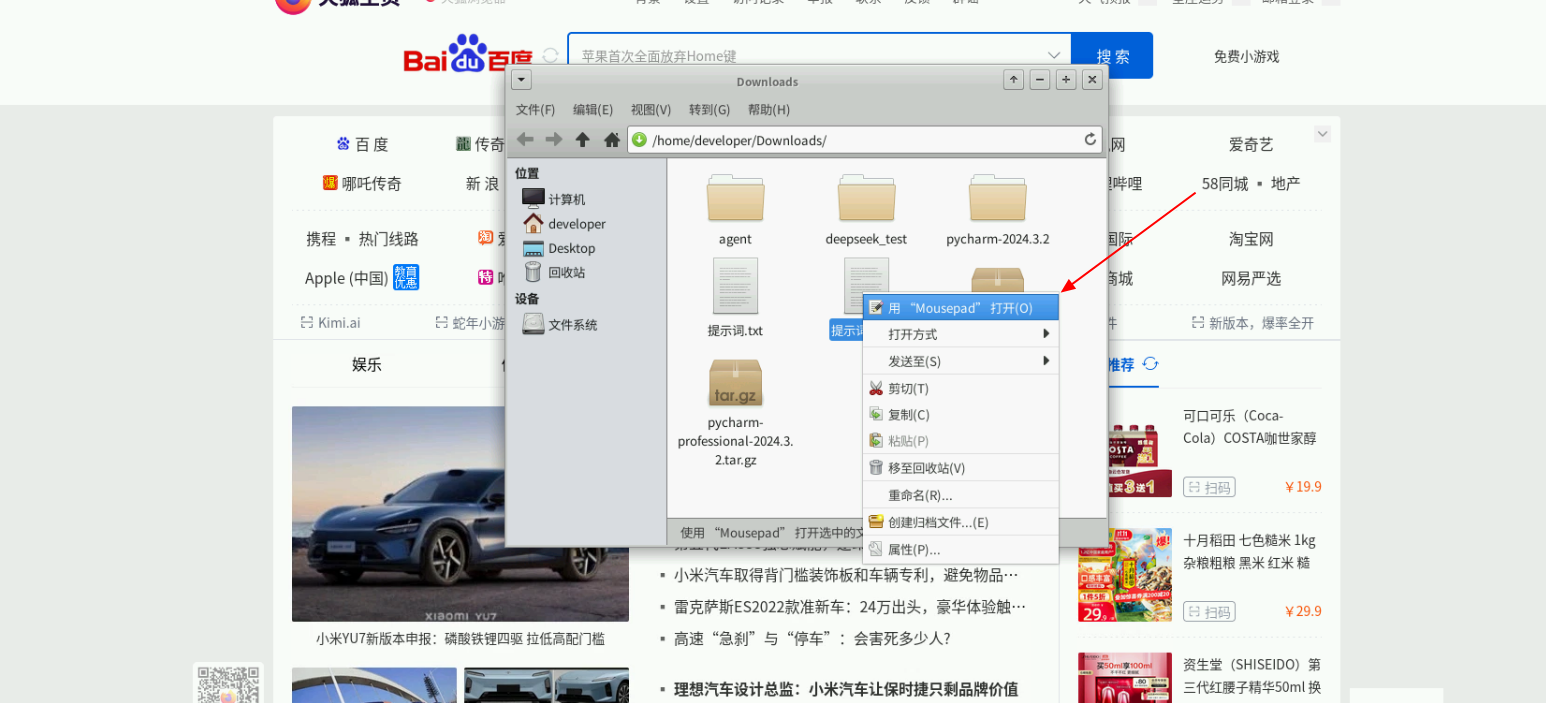Open 小米YU7新版本申报 article caption
Viewport: 1546px width, 703px height.
[x=460, y=638]
